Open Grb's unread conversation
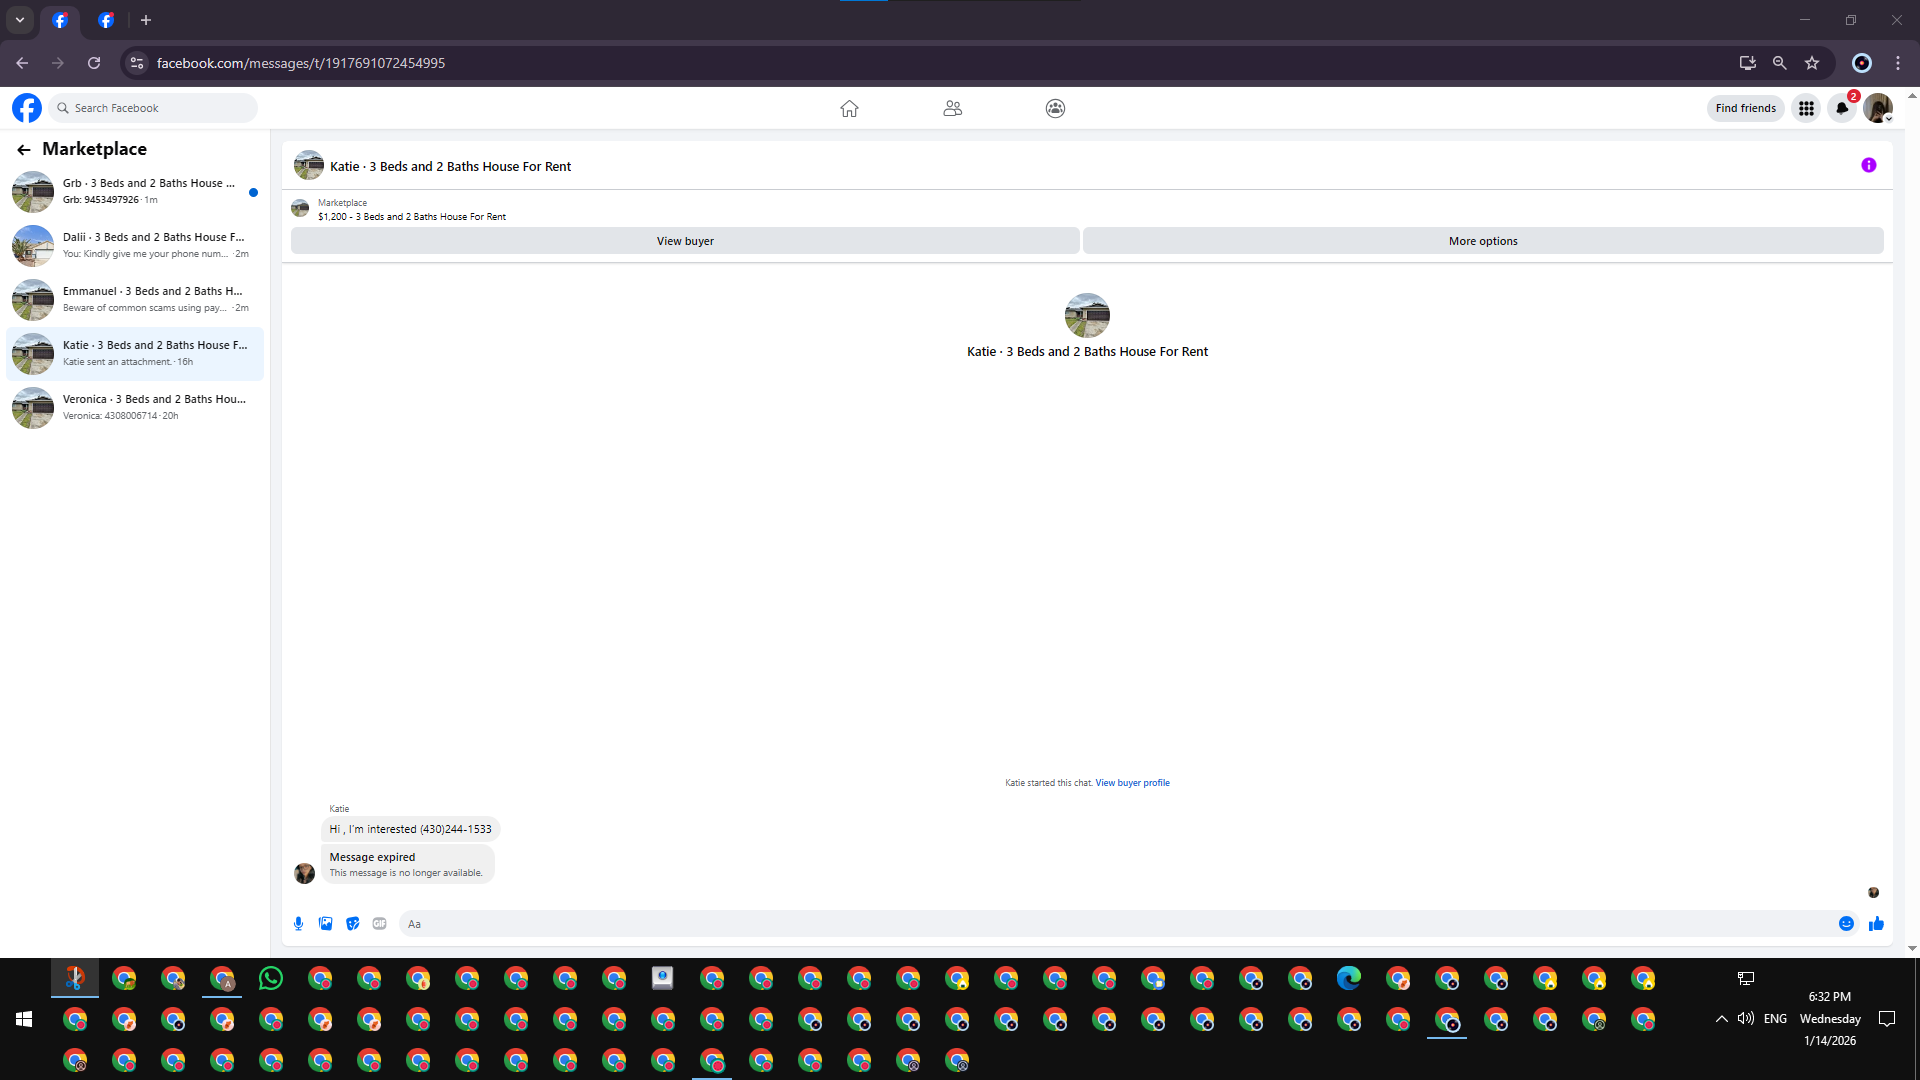This screenshot has width=1920, height=1080. pos(135,191)
